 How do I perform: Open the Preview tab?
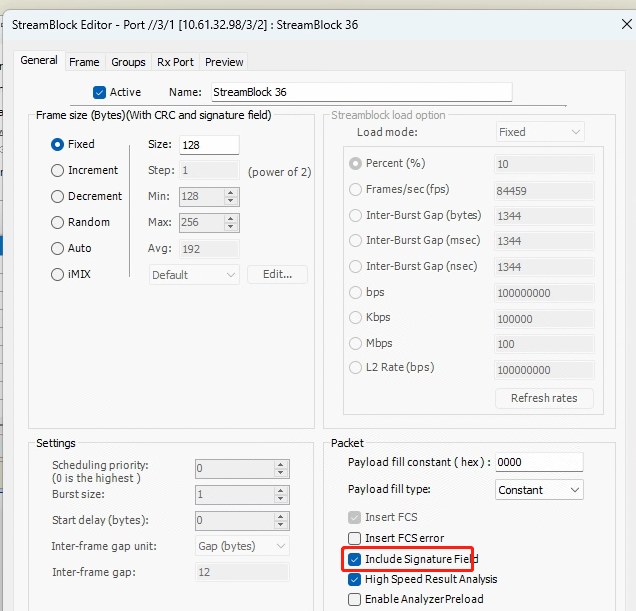[224, 62]
